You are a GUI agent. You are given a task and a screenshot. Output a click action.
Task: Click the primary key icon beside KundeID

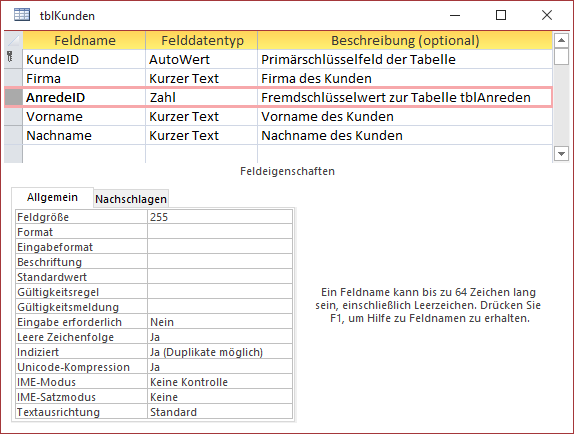click(x=10, y=57)
